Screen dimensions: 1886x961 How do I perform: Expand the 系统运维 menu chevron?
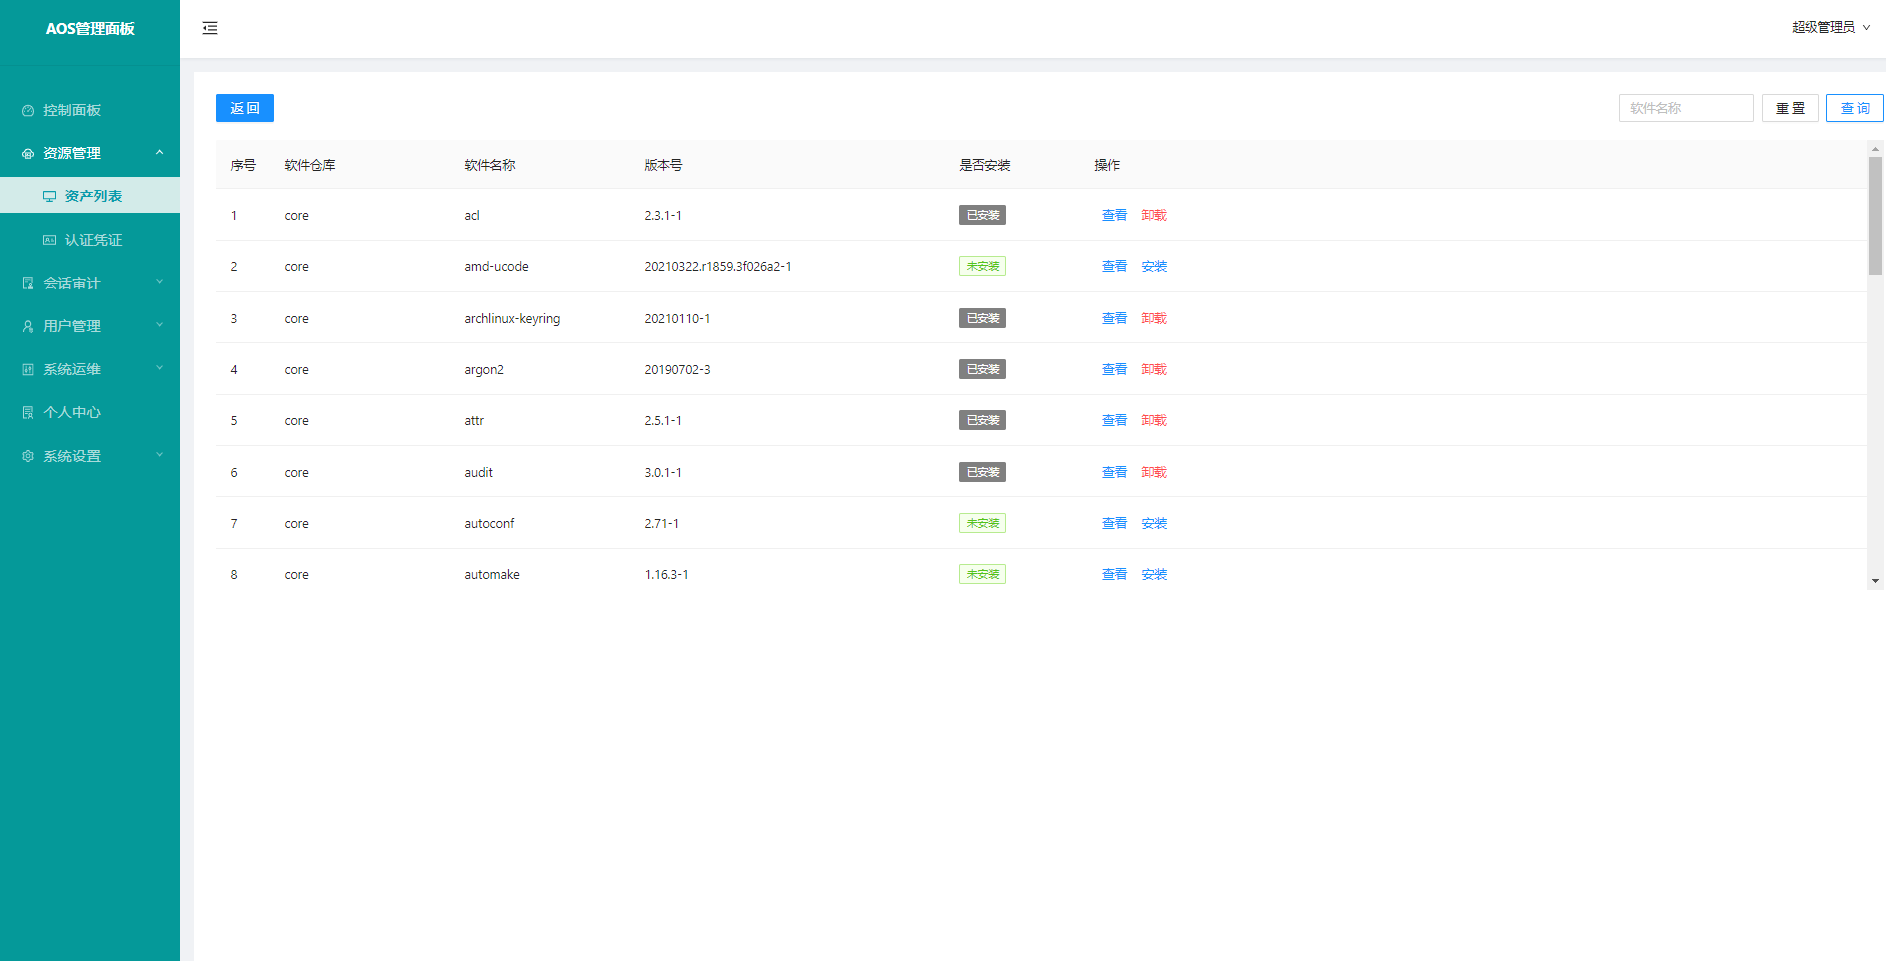coord(159,369)
